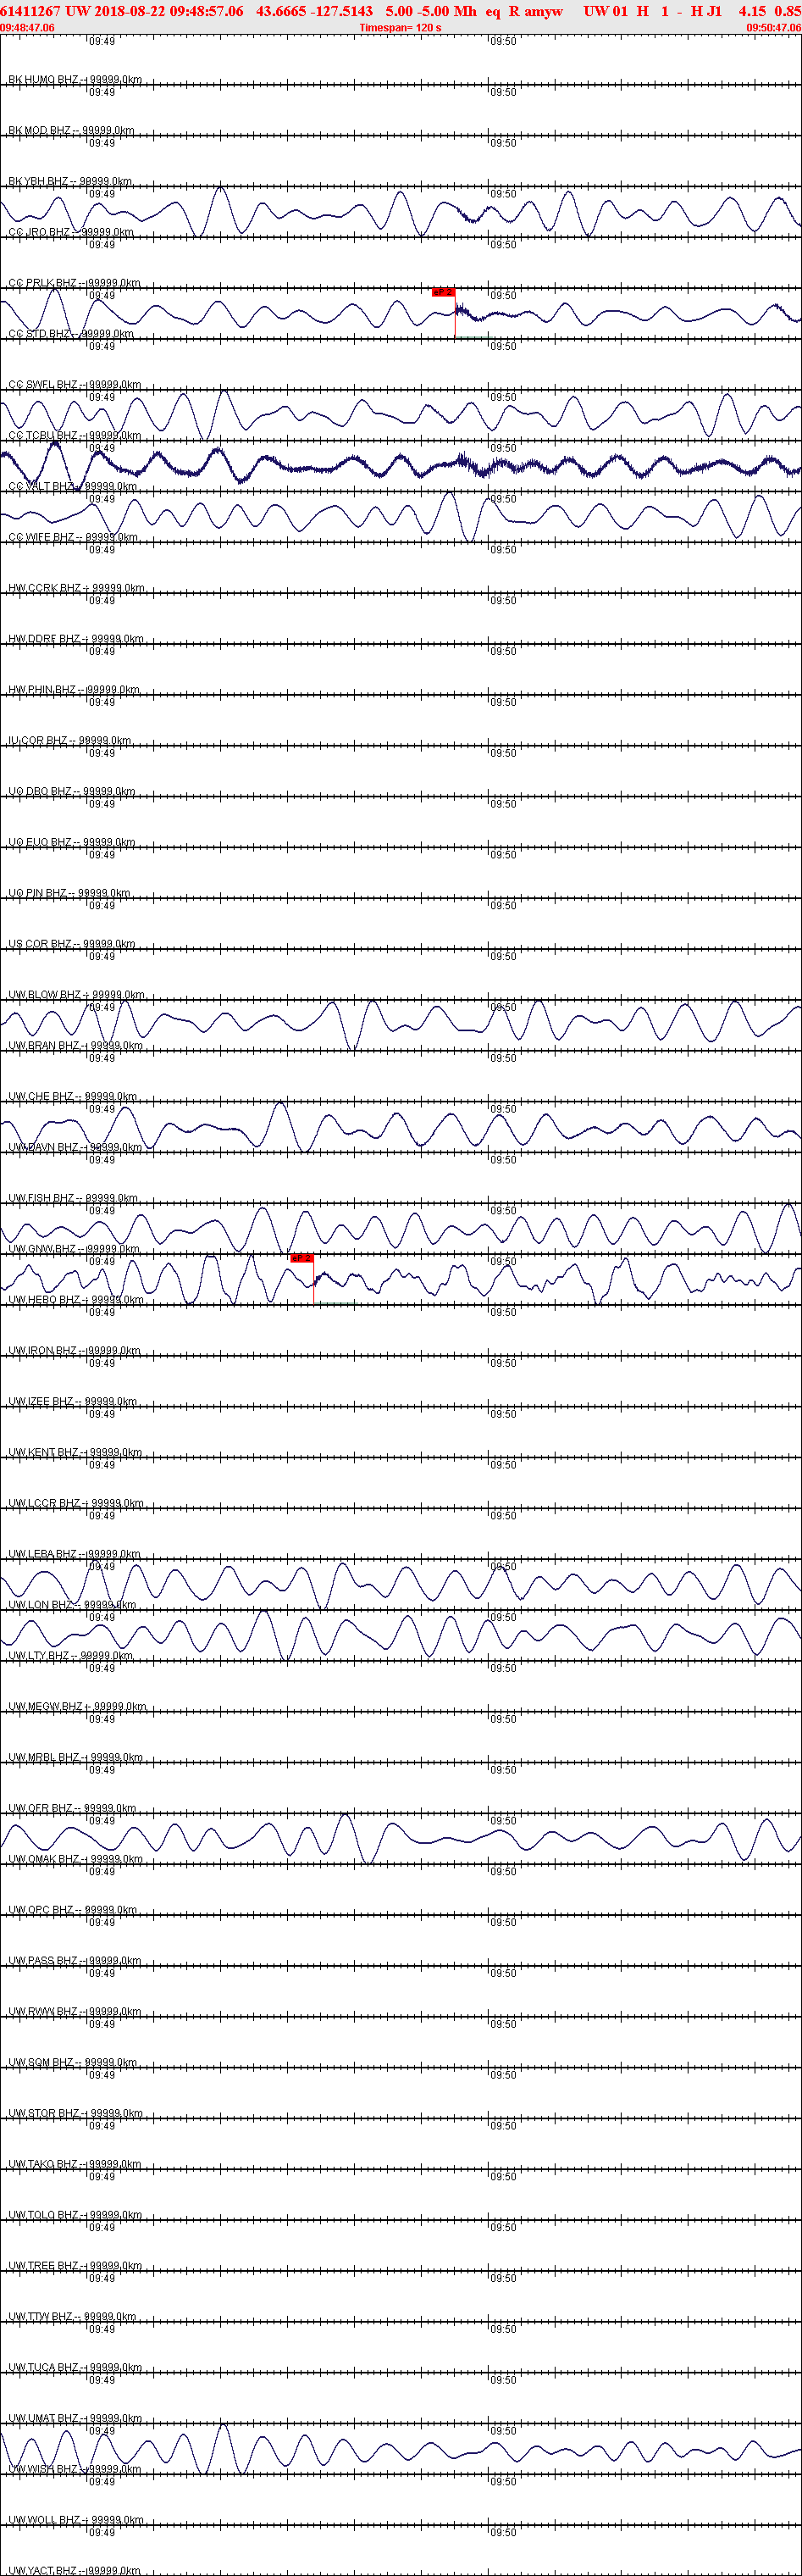
Task: Select the UW GNW BHZ station label
Action: (74, 1249)
